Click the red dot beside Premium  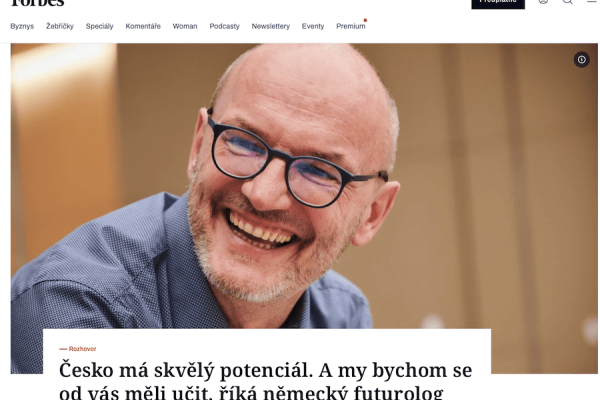tap(365, 20)
